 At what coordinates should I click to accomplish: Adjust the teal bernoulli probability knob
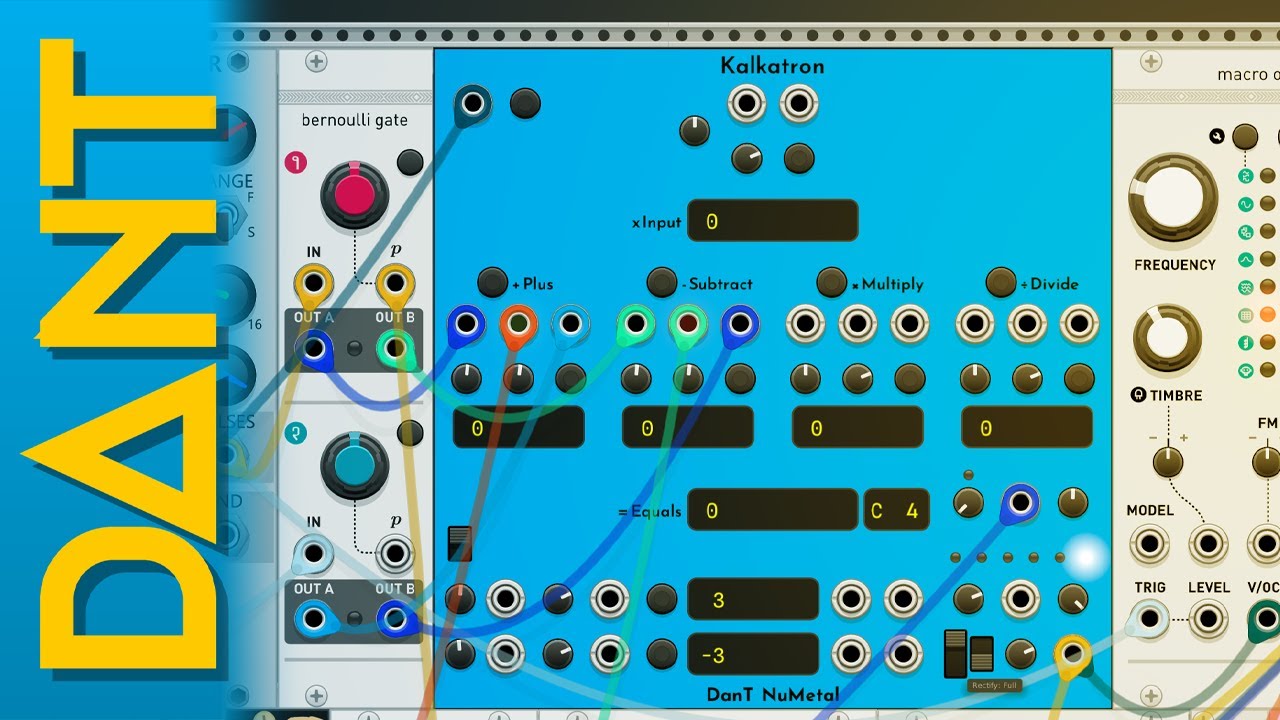pos(355,465)
